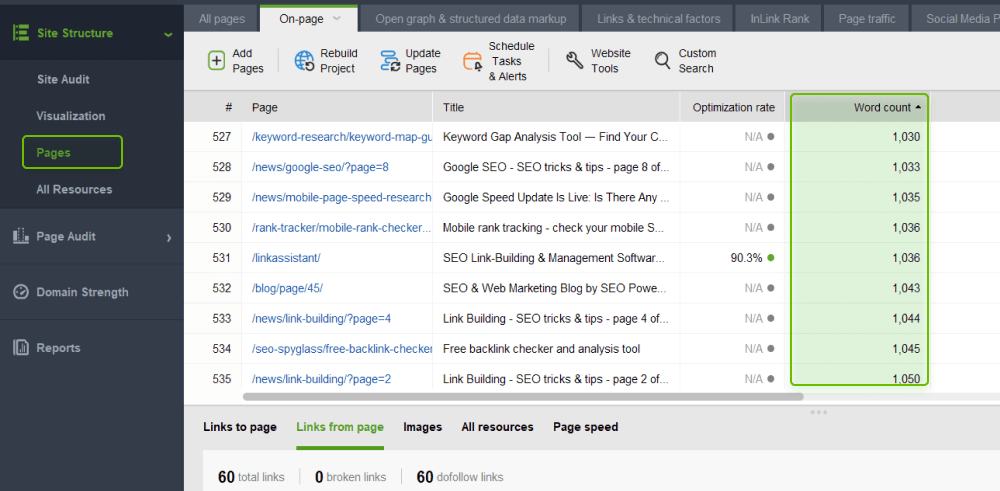Open the /blog/page/45/ page link
Image resolution: width=1000 pixels, height=491 pixels.
coord(287,288)
